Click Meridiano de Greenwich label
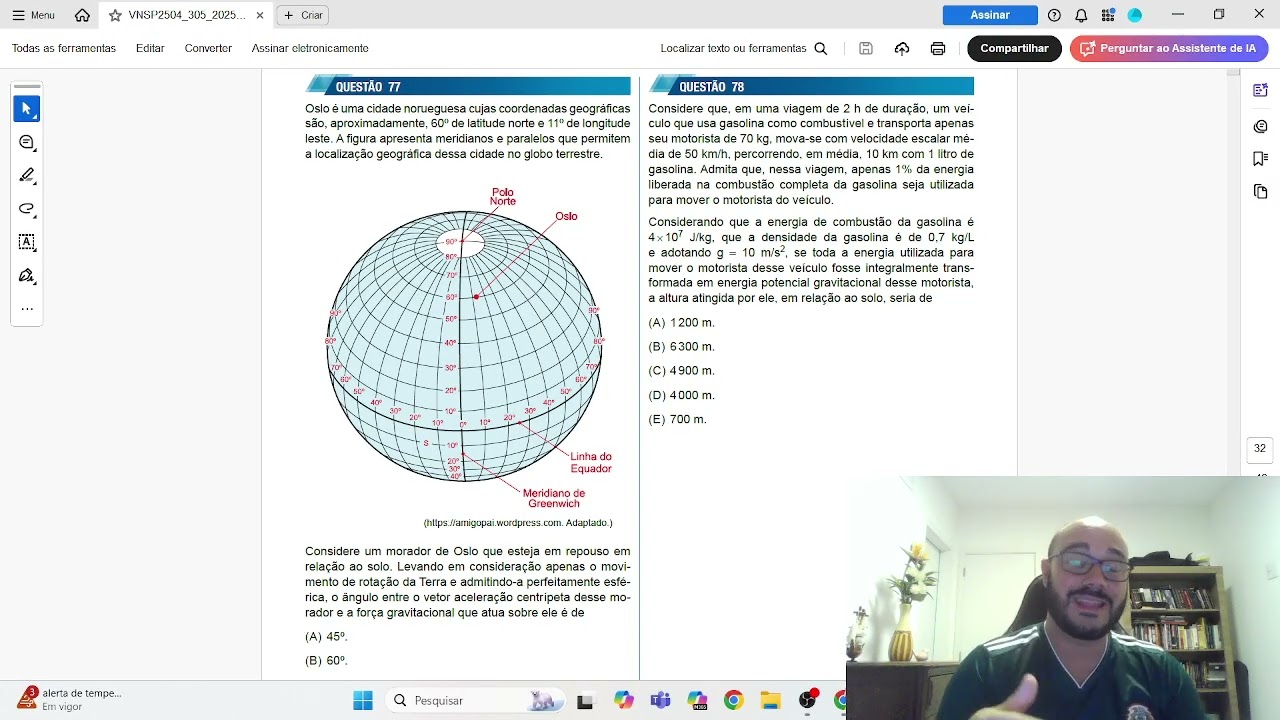This screenshot has height=720, width=1280. tap(554, 498)
